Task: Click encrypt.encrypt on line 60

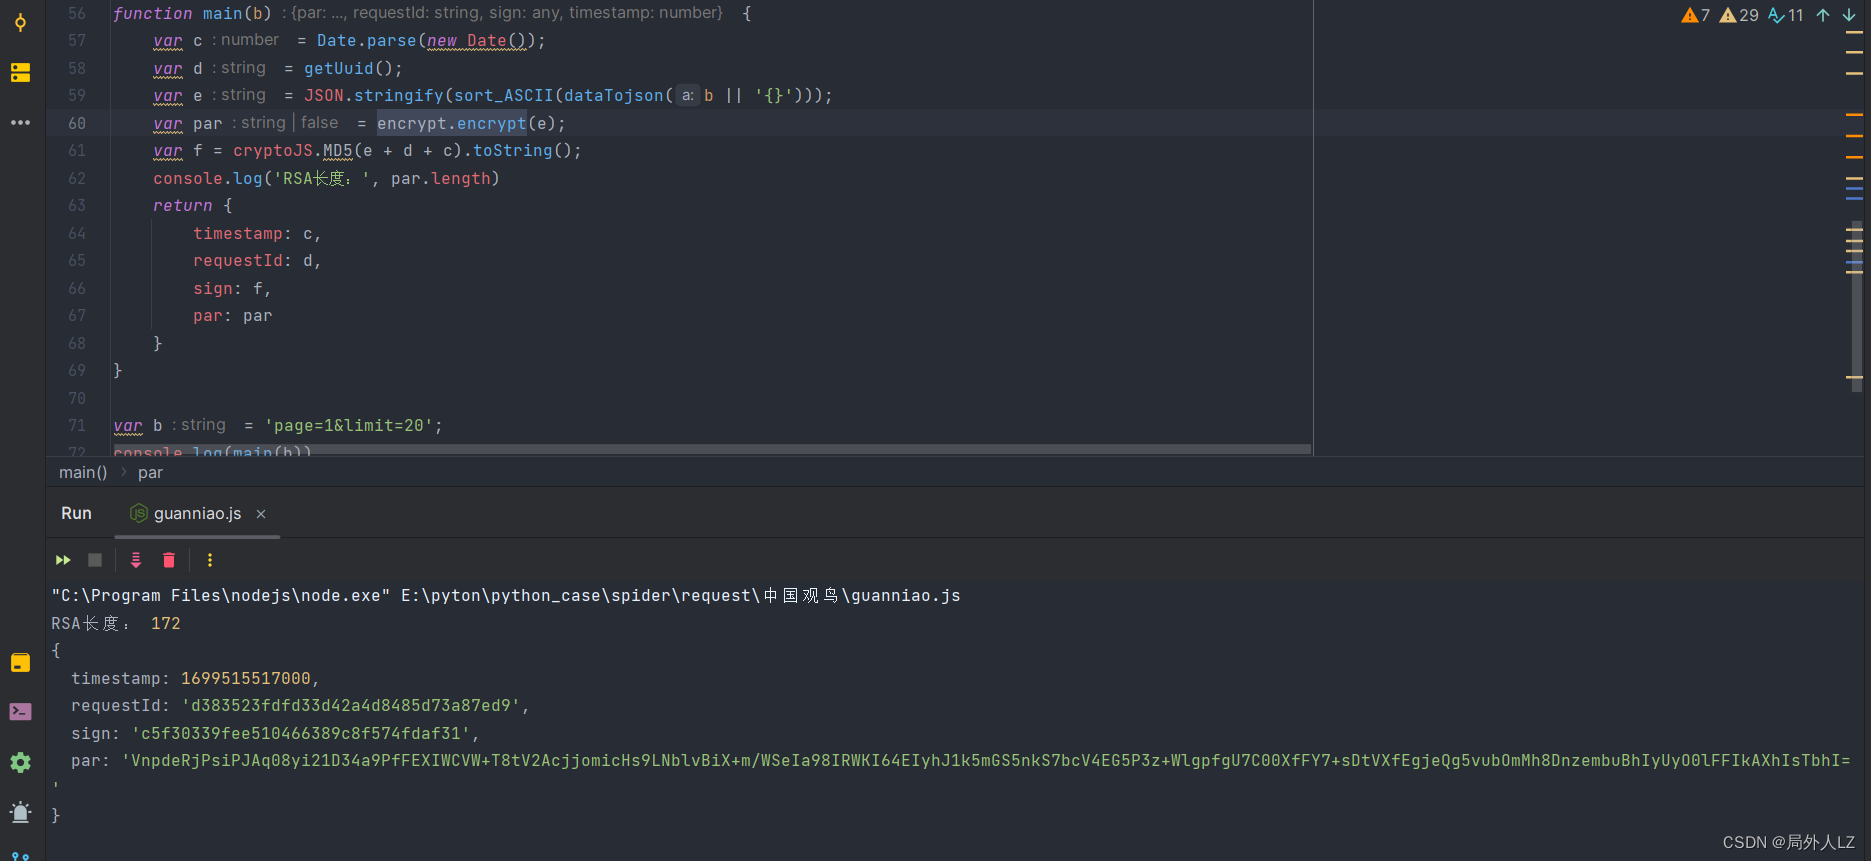Action: pos(452,123)
